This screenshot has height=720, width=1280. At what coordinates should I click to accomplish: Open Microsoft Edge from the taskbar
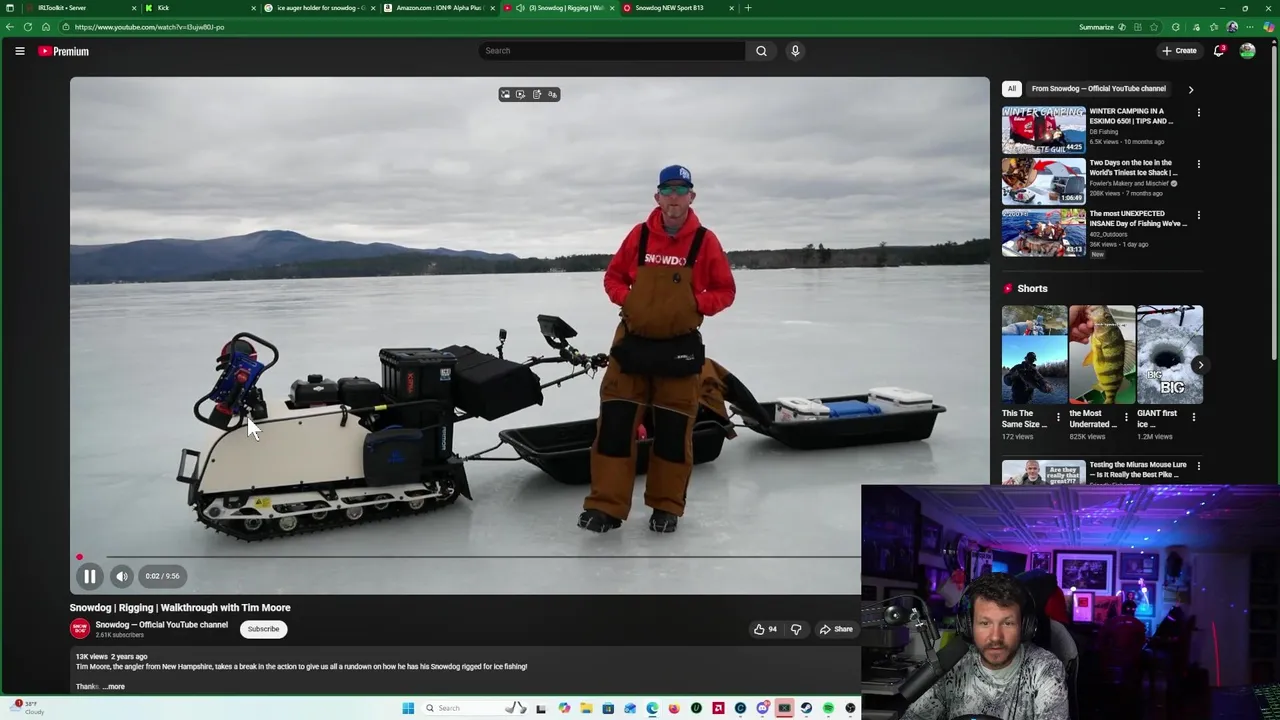[x=652, y=708]
